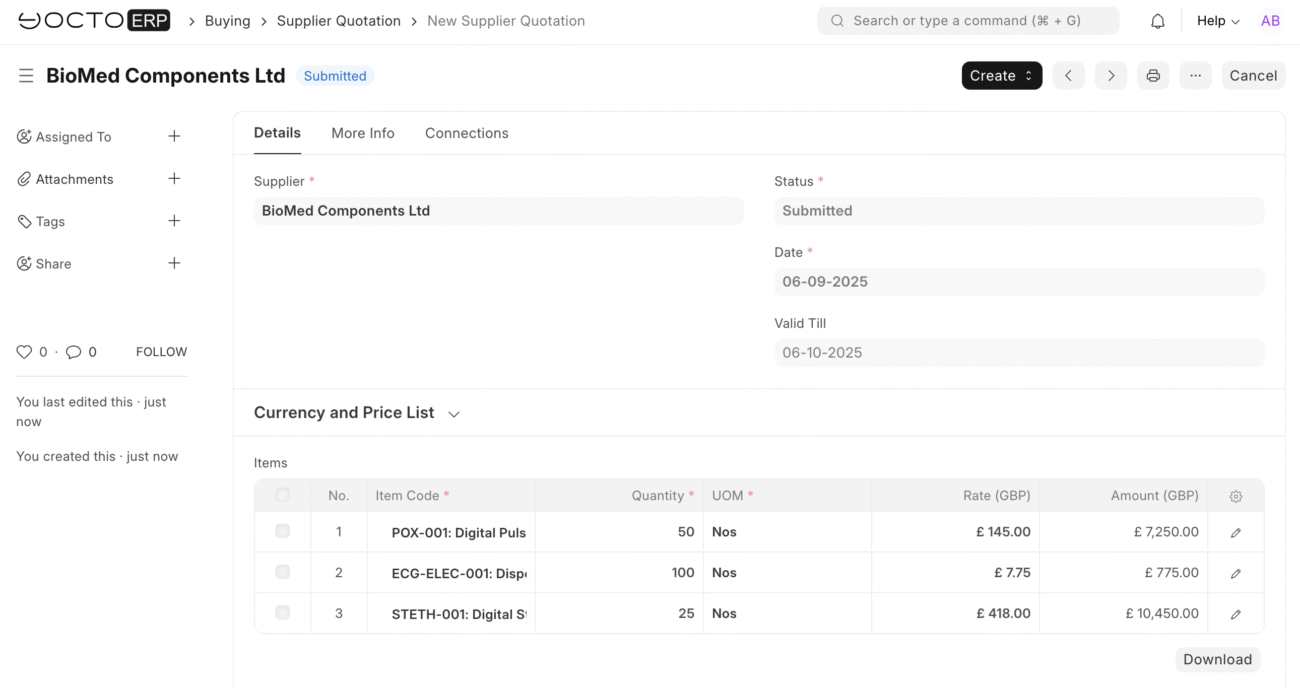
Task: Click the rate £ 145.00 cell
Action: [x=955, y=533]
